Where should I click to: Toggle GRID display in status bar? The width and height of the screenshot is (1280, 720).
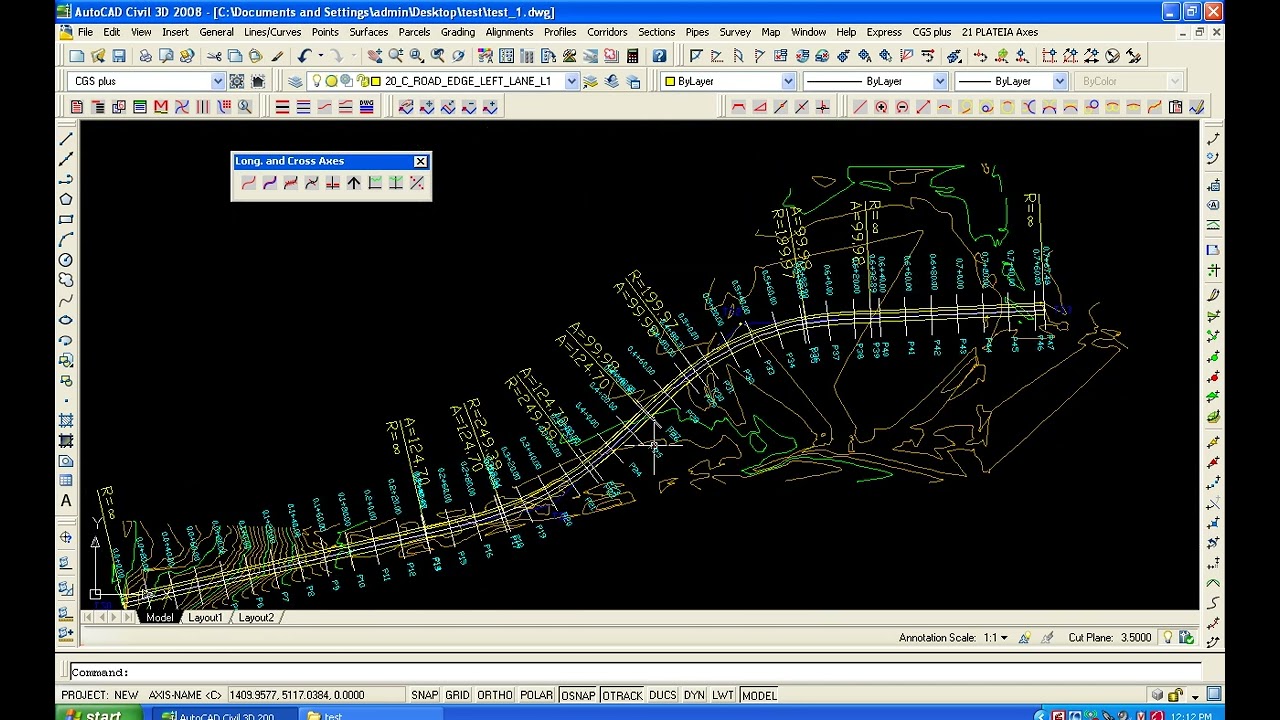(x=457, y=695)
